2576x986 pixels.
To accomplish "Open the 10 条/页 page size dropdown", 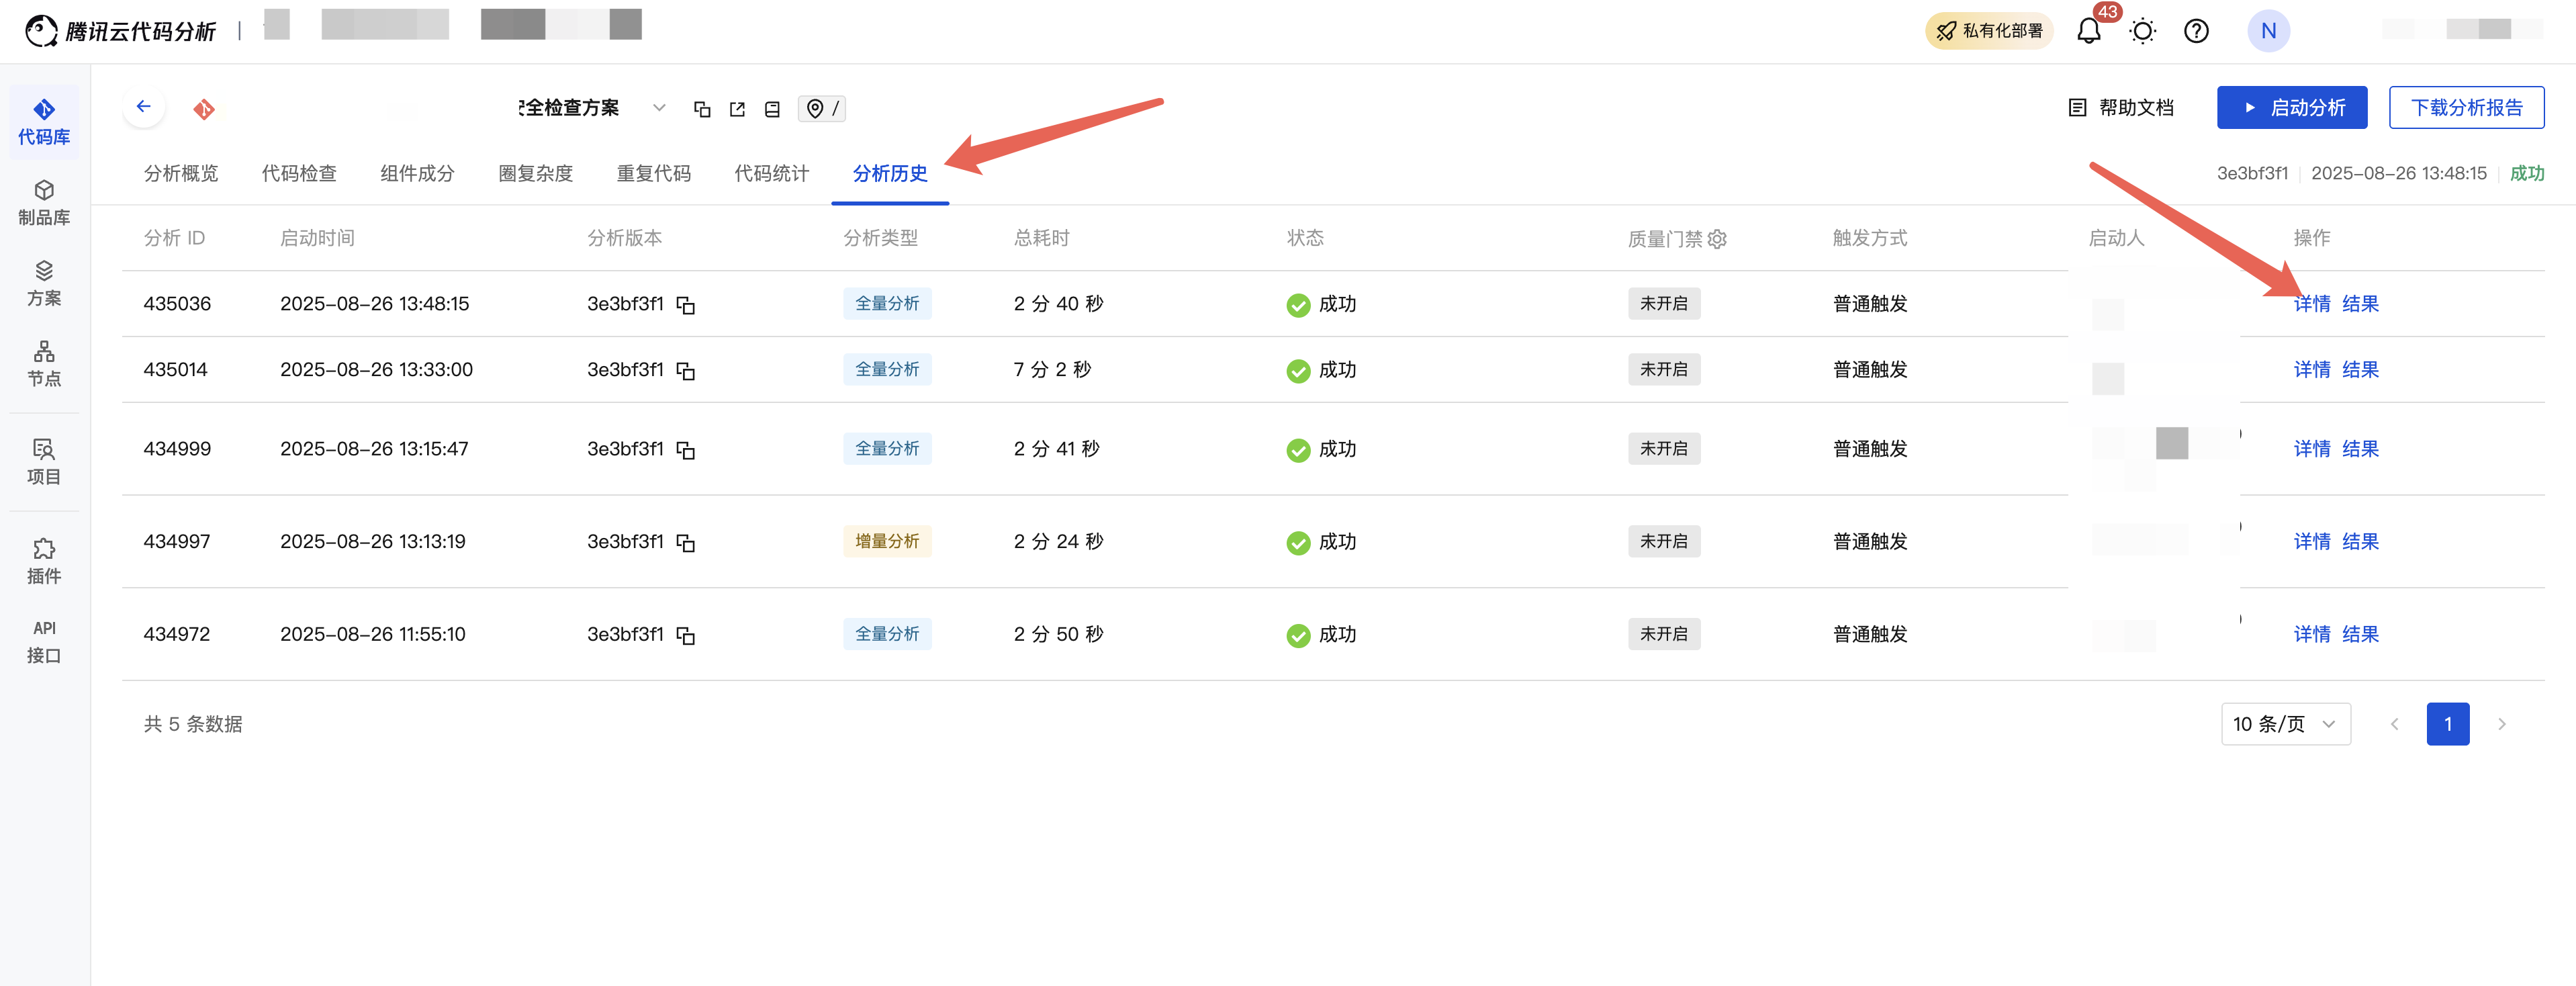I will pos(2285,724).
